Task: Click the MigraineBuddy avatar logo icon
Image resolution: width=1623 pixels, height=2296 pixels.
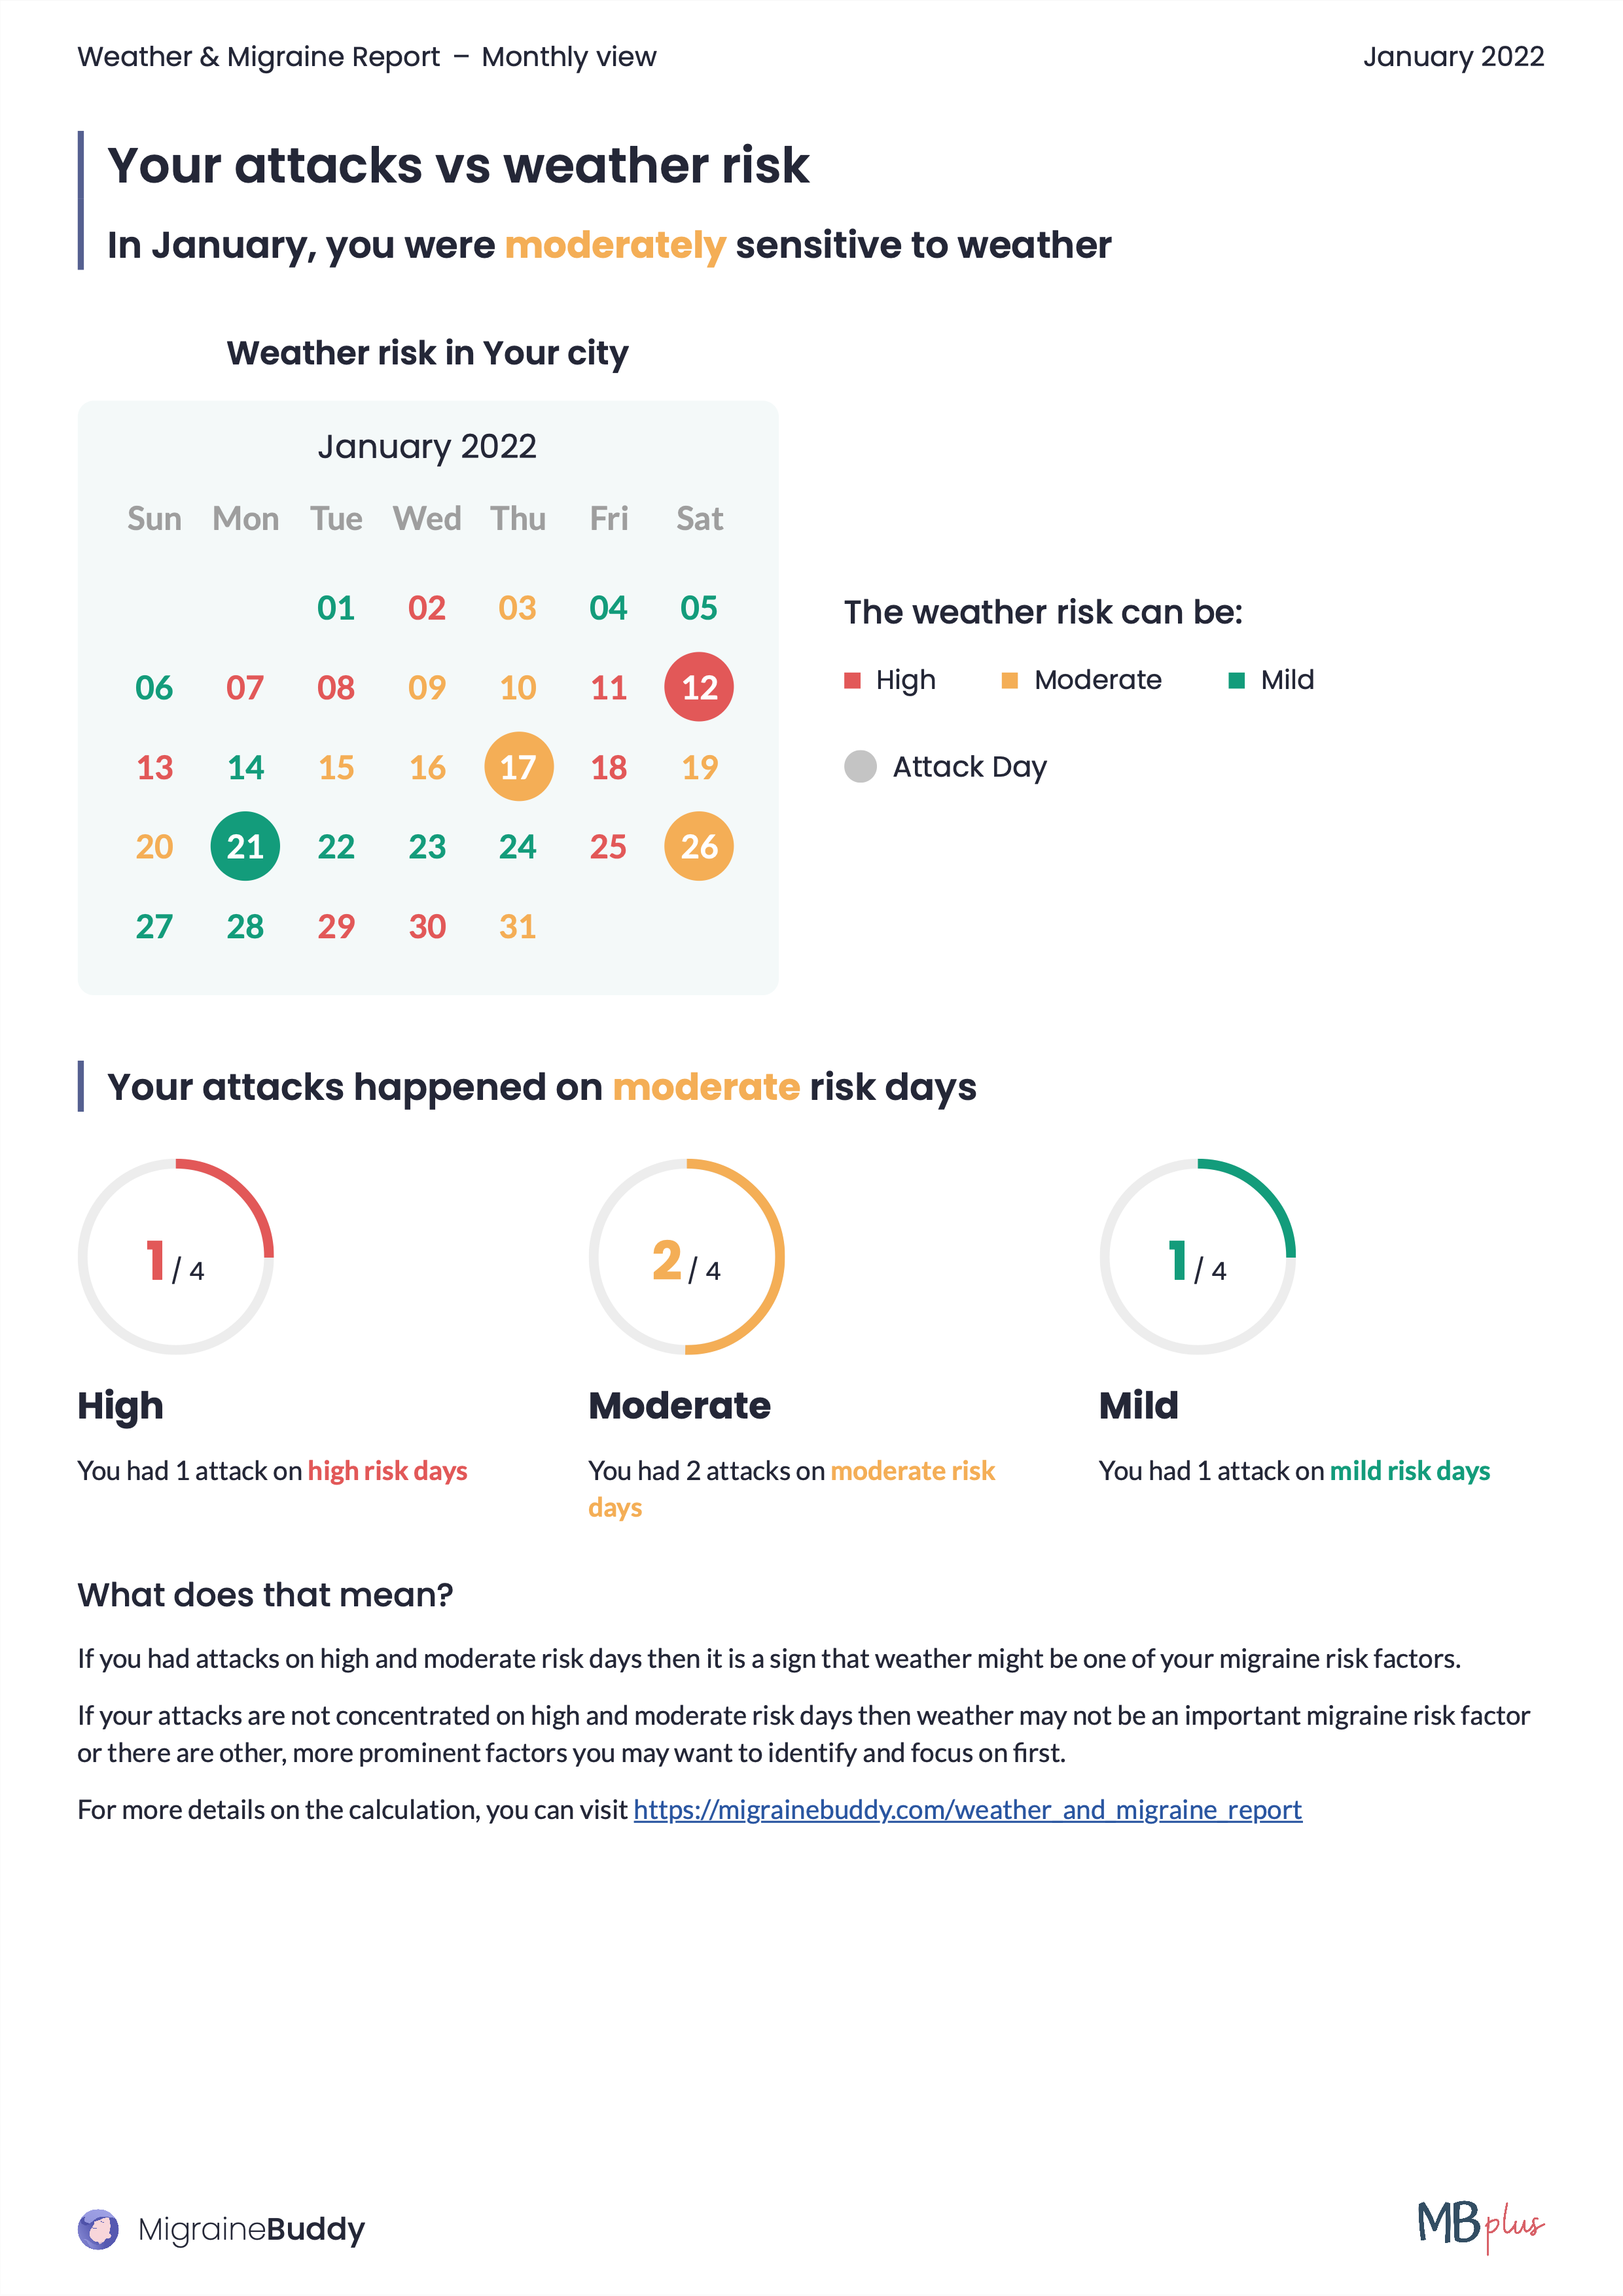Action: [x=98, y=2229]
